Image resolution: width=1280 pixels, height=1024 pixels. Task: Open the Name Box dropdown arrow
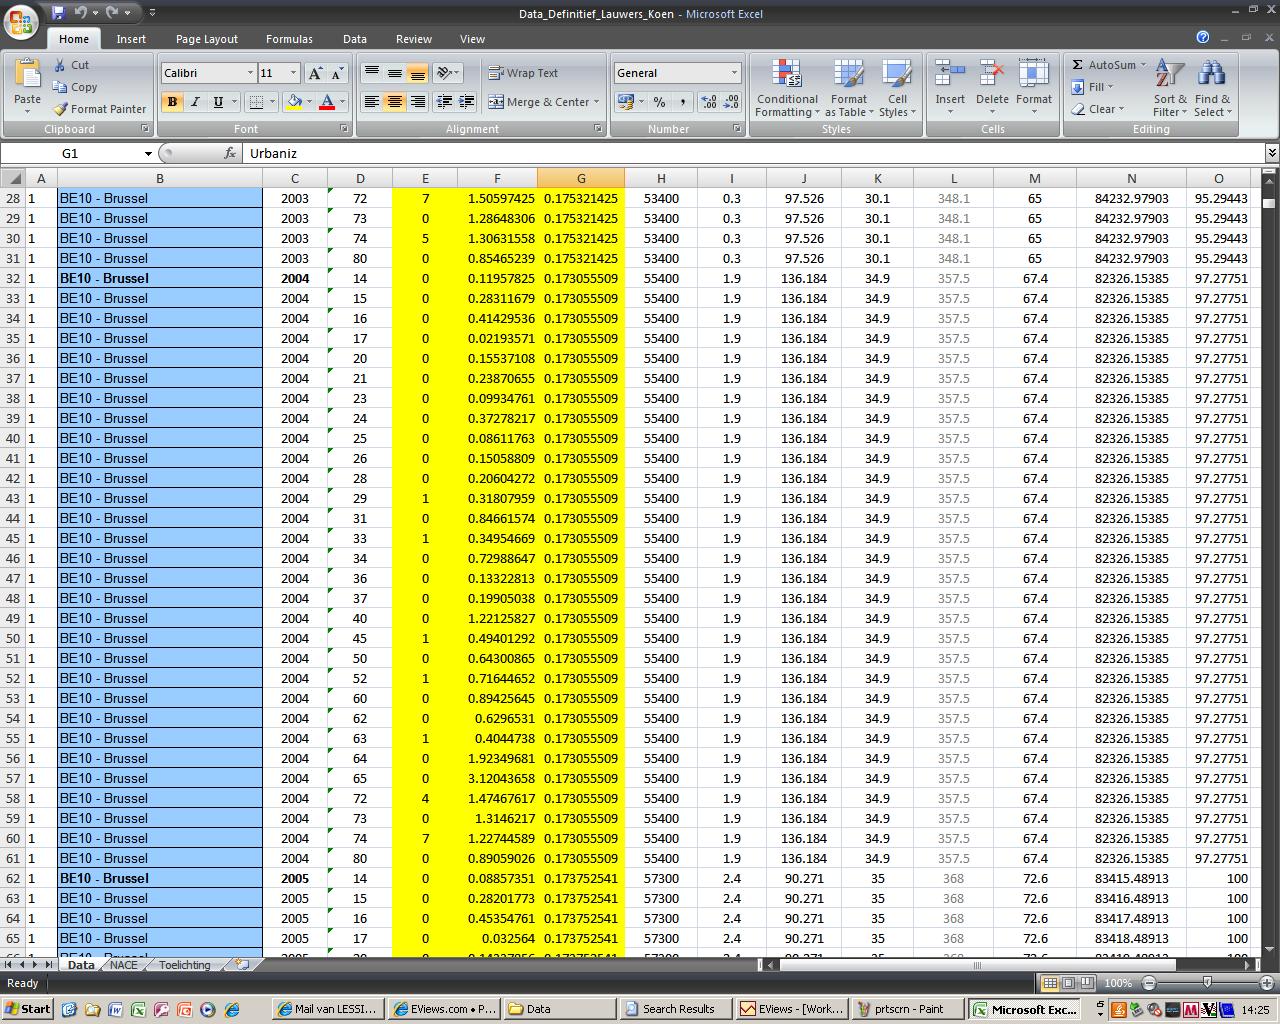click(148, 154)
